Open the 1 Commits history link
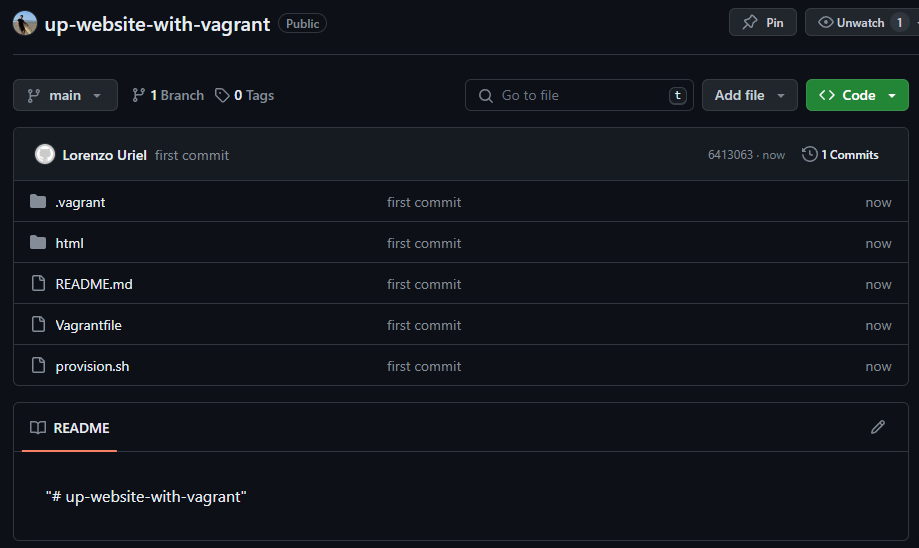 click(840, 155)
